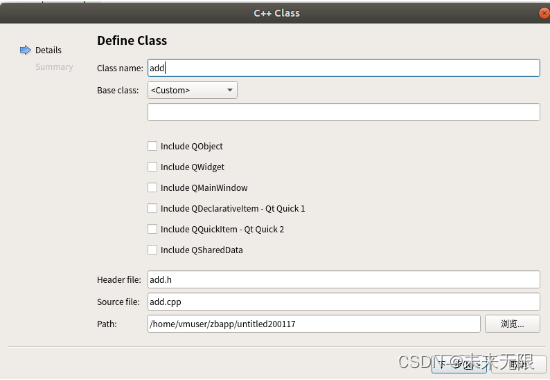
Task: Click the browse (浏览...) button
Action: tap(512, 324)
